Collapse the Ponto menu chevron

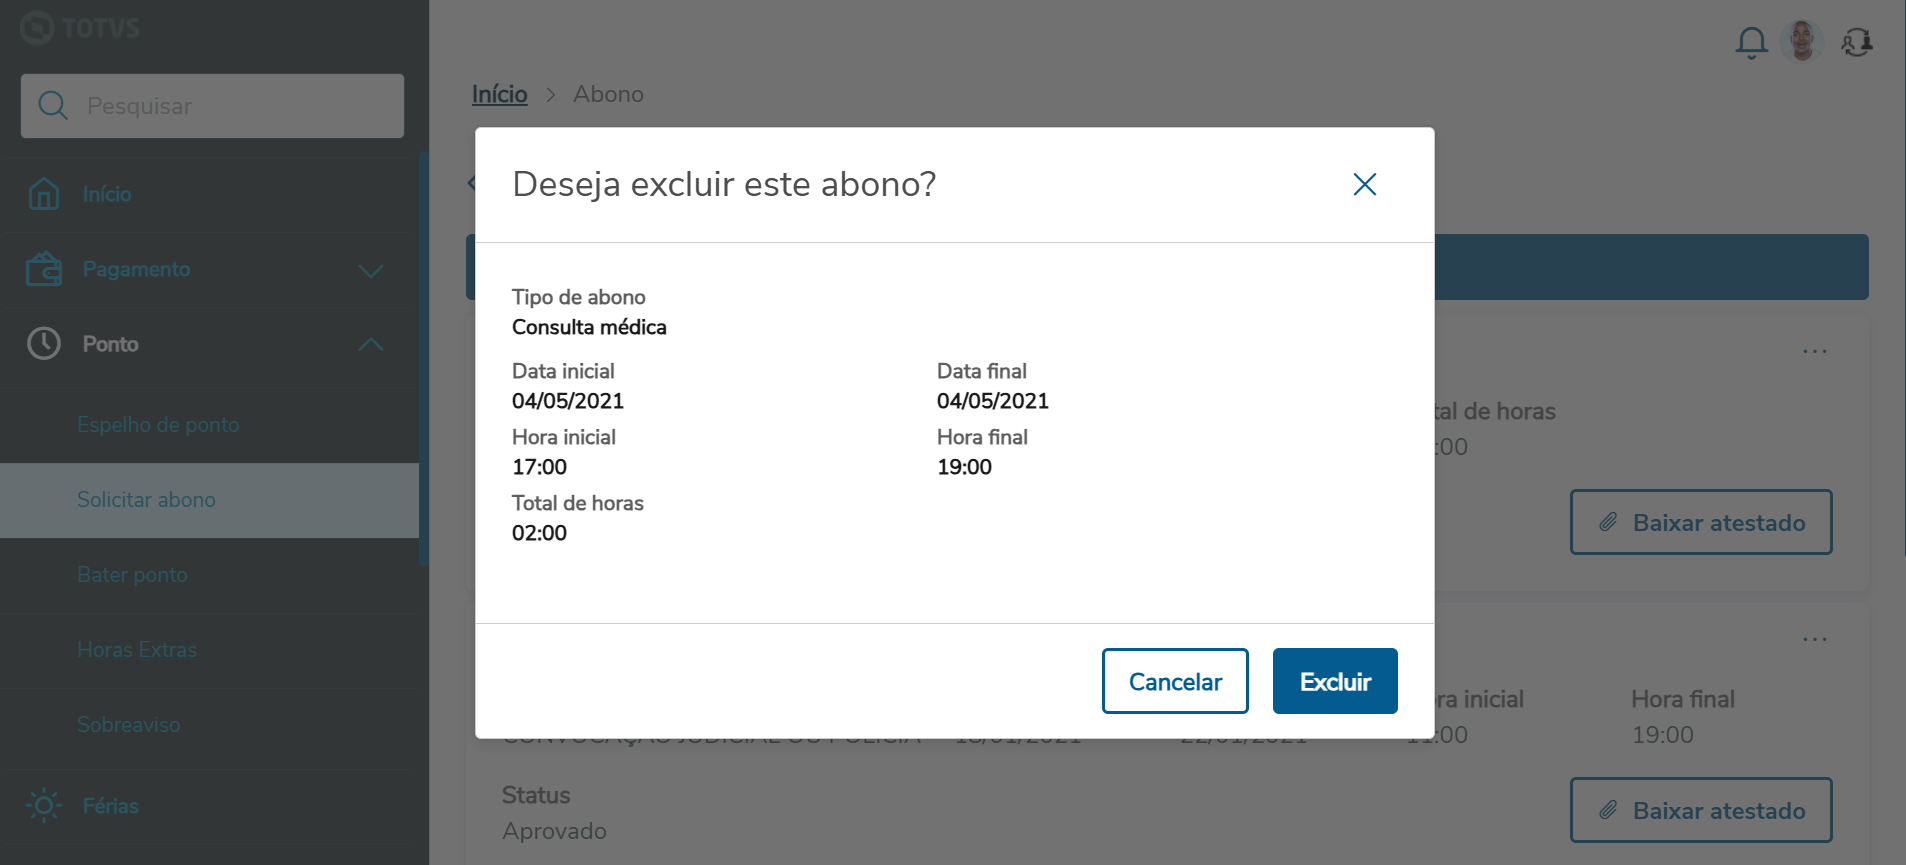(370, 344)
